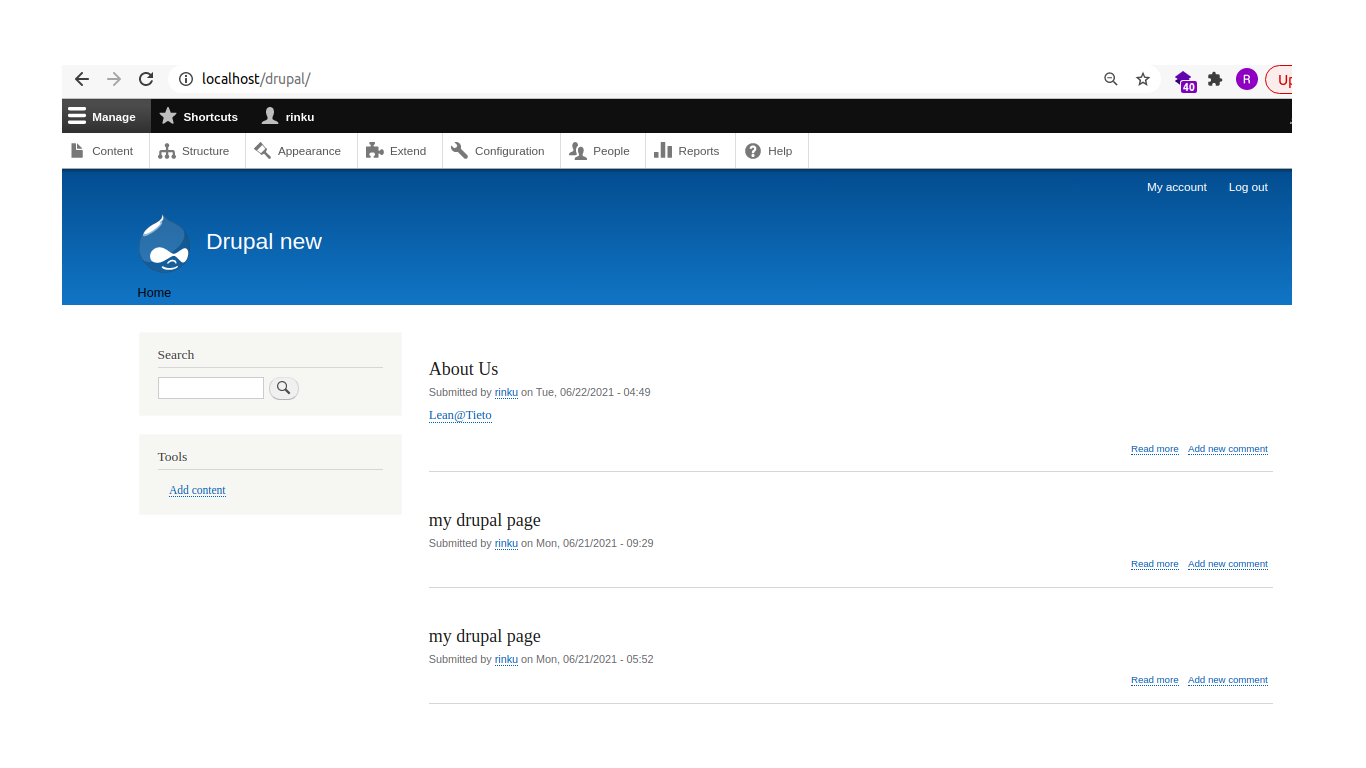Open the People users icon
This screenshot has width=1366, height=768.
coord(576,150)
